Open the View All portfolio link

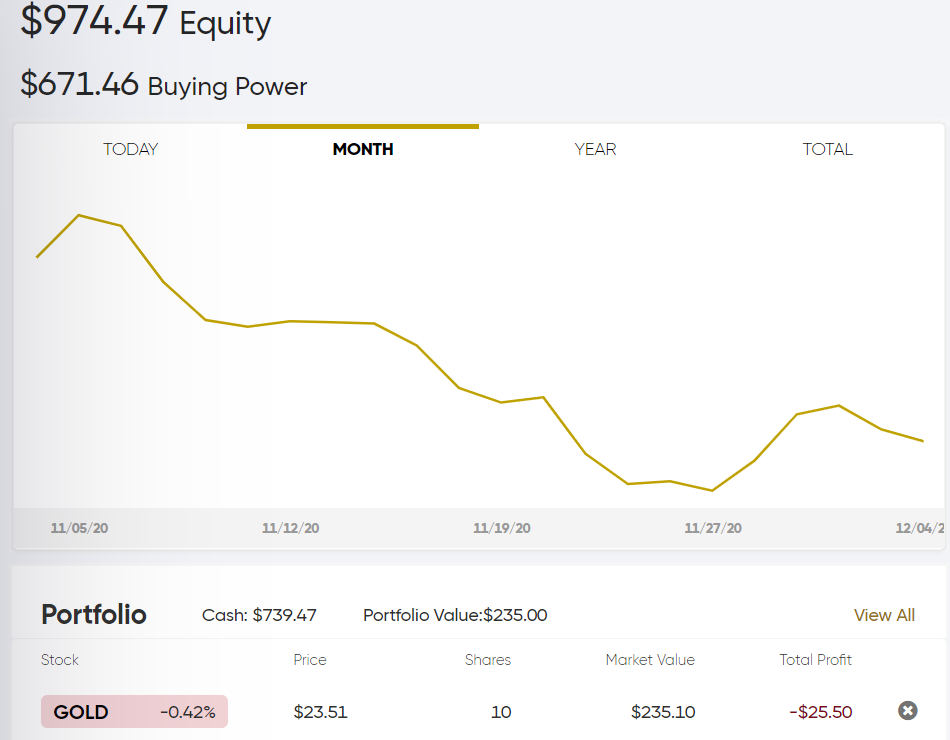coord(884,615)
